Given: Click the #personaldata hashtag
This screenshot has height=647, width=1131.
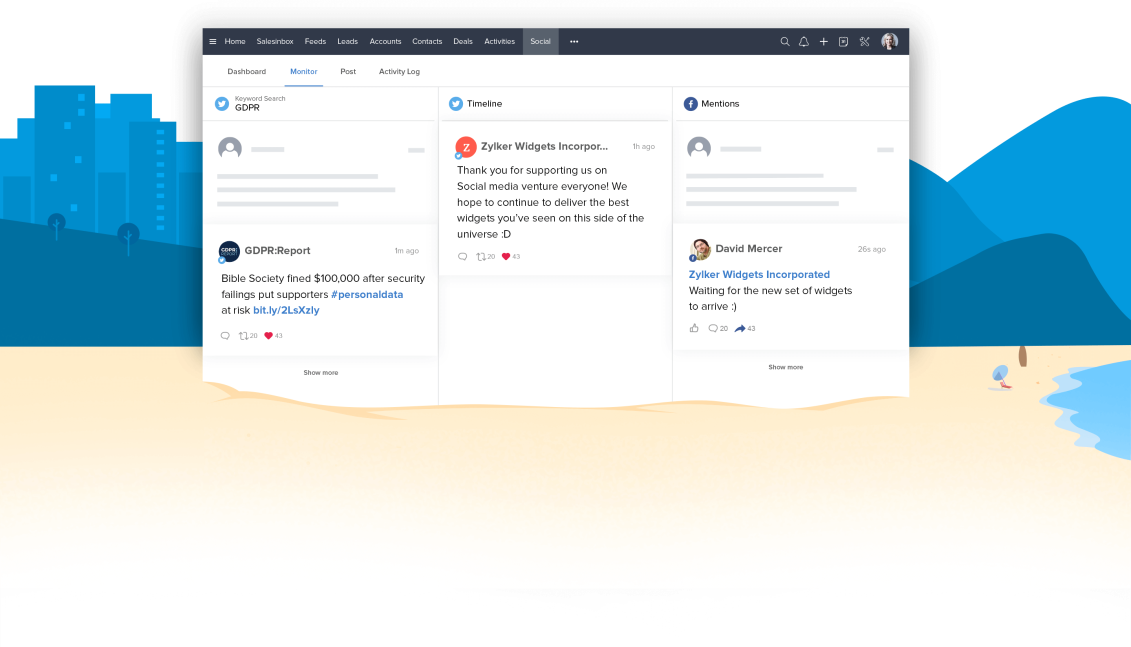Looking at the screenshot, I should (x=367, y=294).
